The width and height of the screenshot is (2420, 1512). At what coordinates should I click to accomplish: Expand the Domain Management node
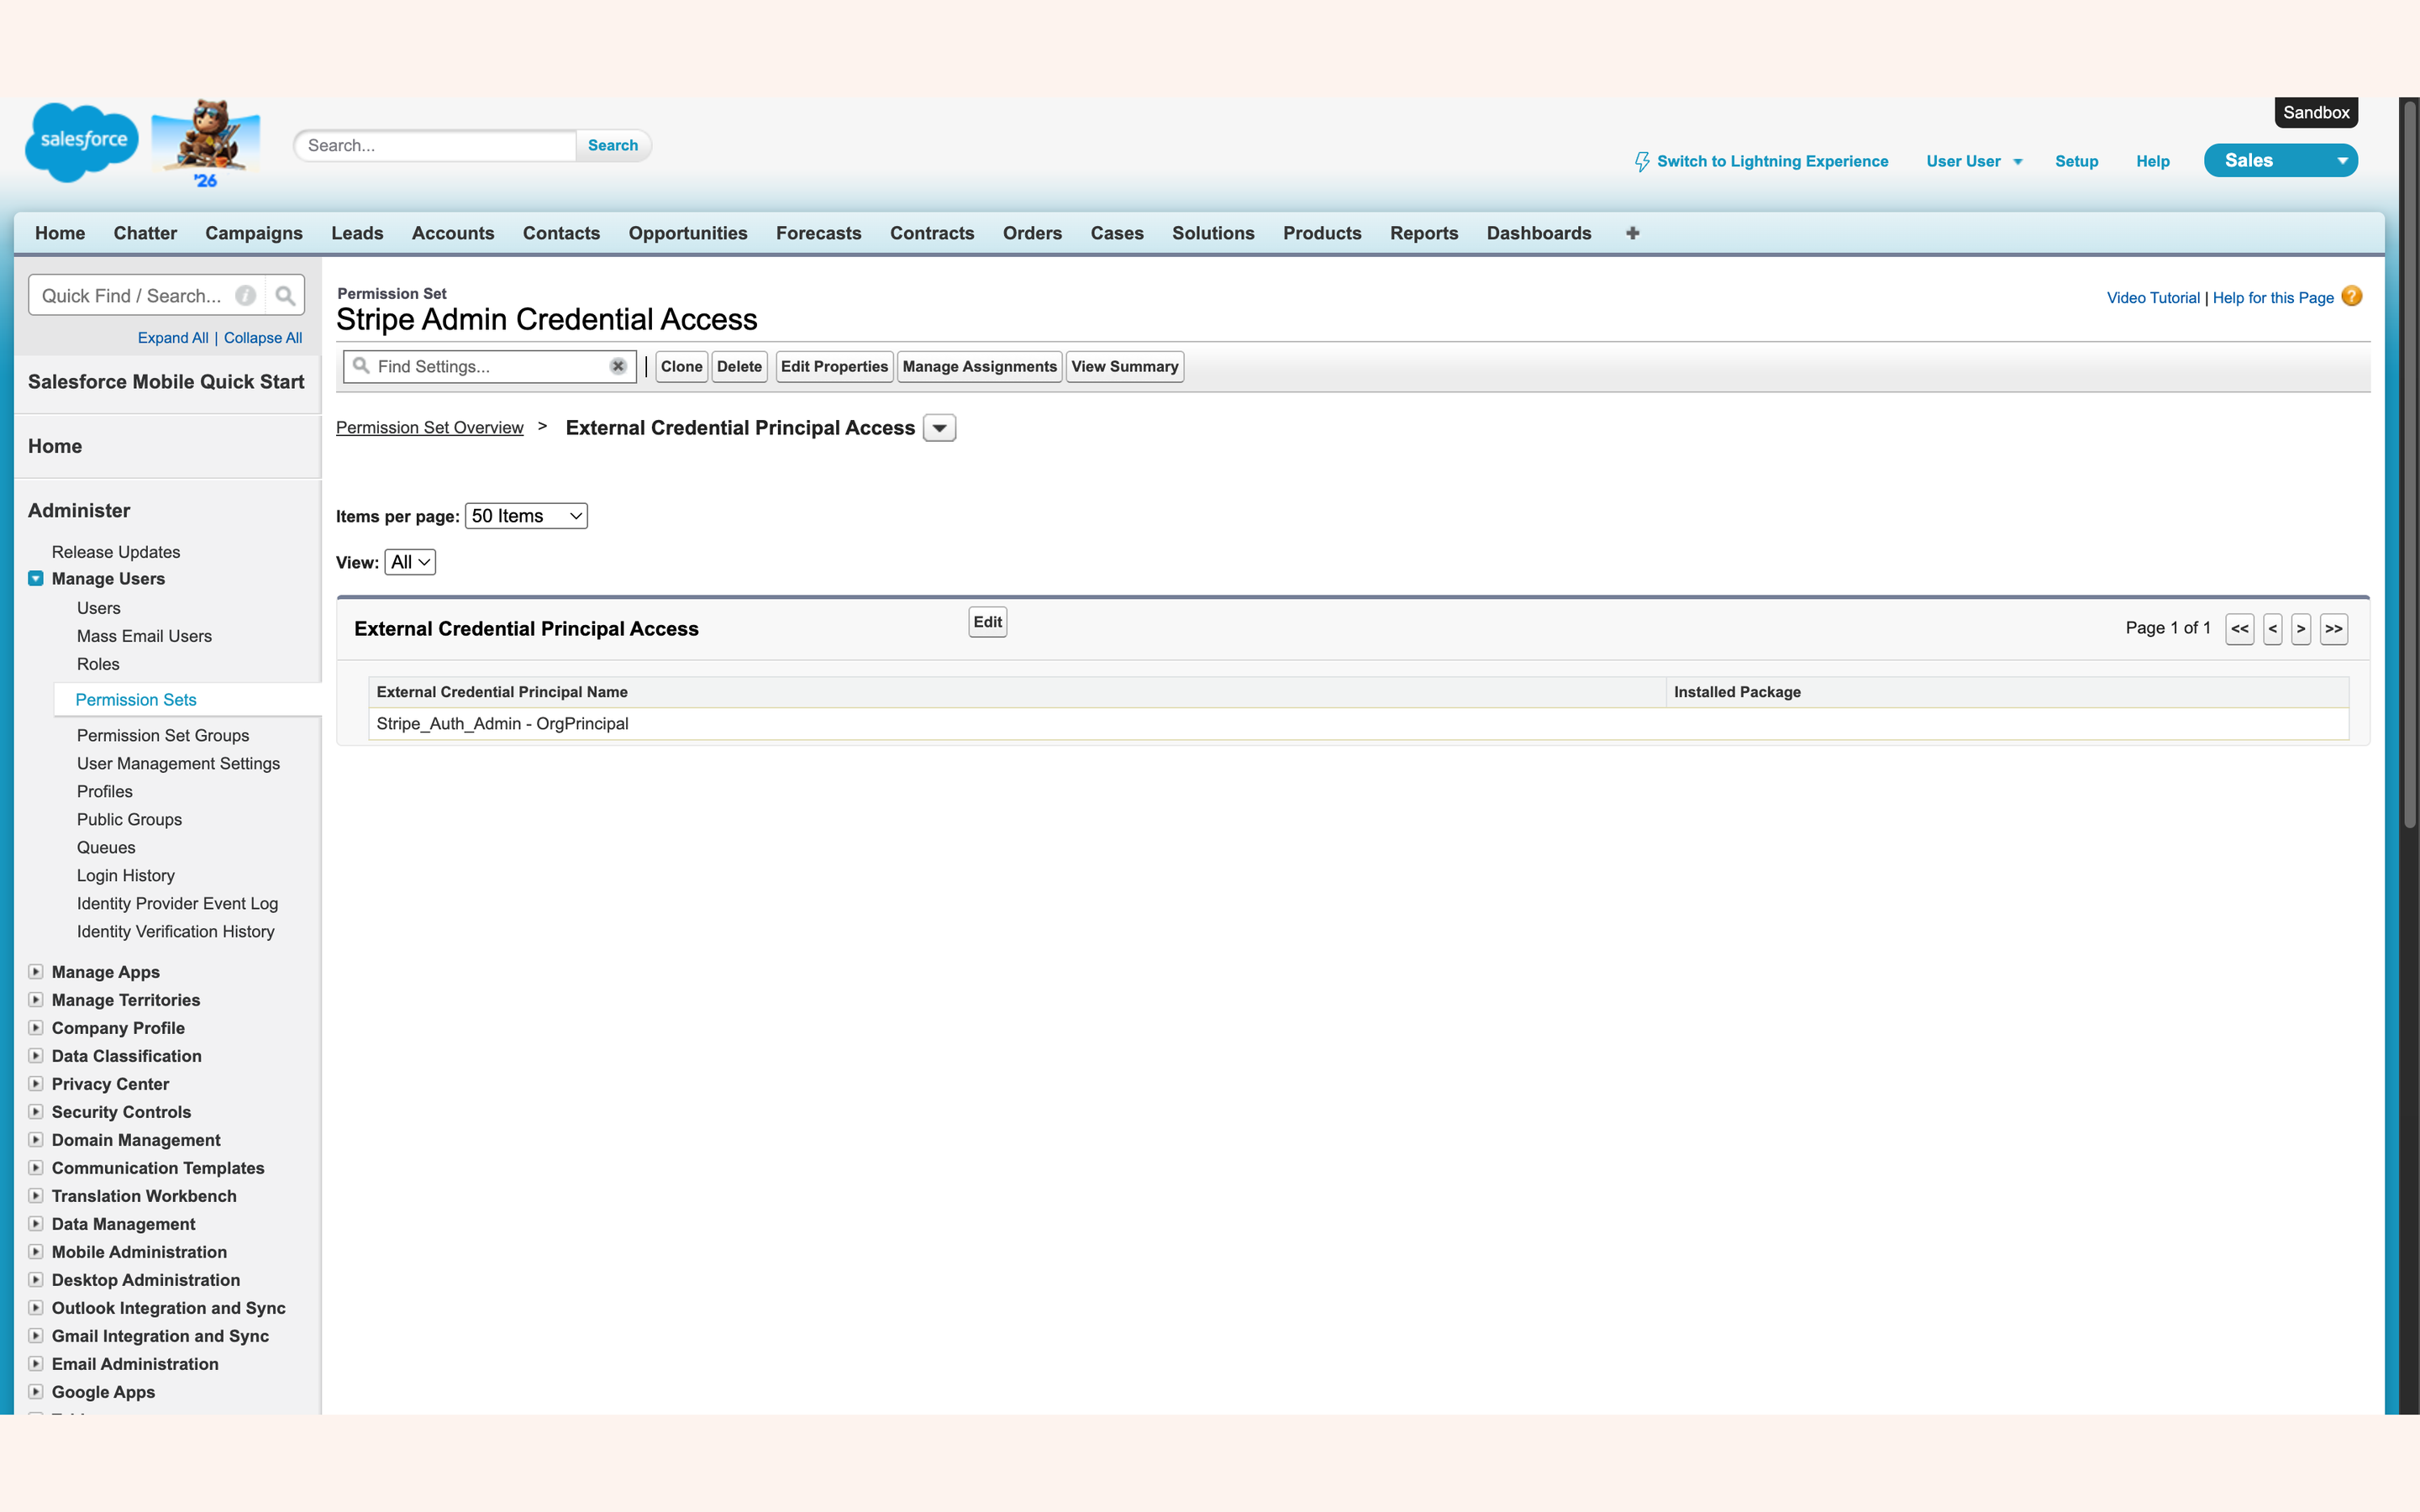pyautogui.click(x=36, y=1139)
